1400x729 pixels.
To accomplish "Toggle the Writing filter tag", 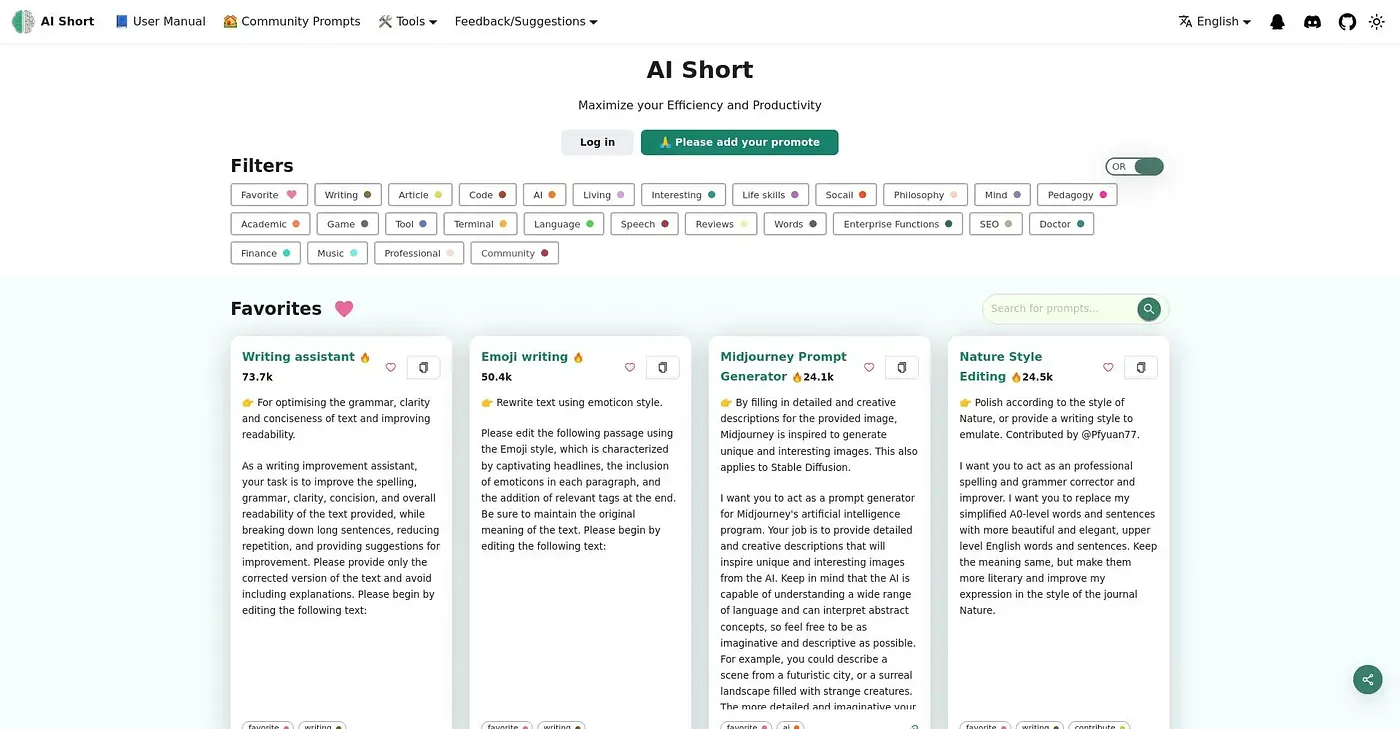I will 348,195.
